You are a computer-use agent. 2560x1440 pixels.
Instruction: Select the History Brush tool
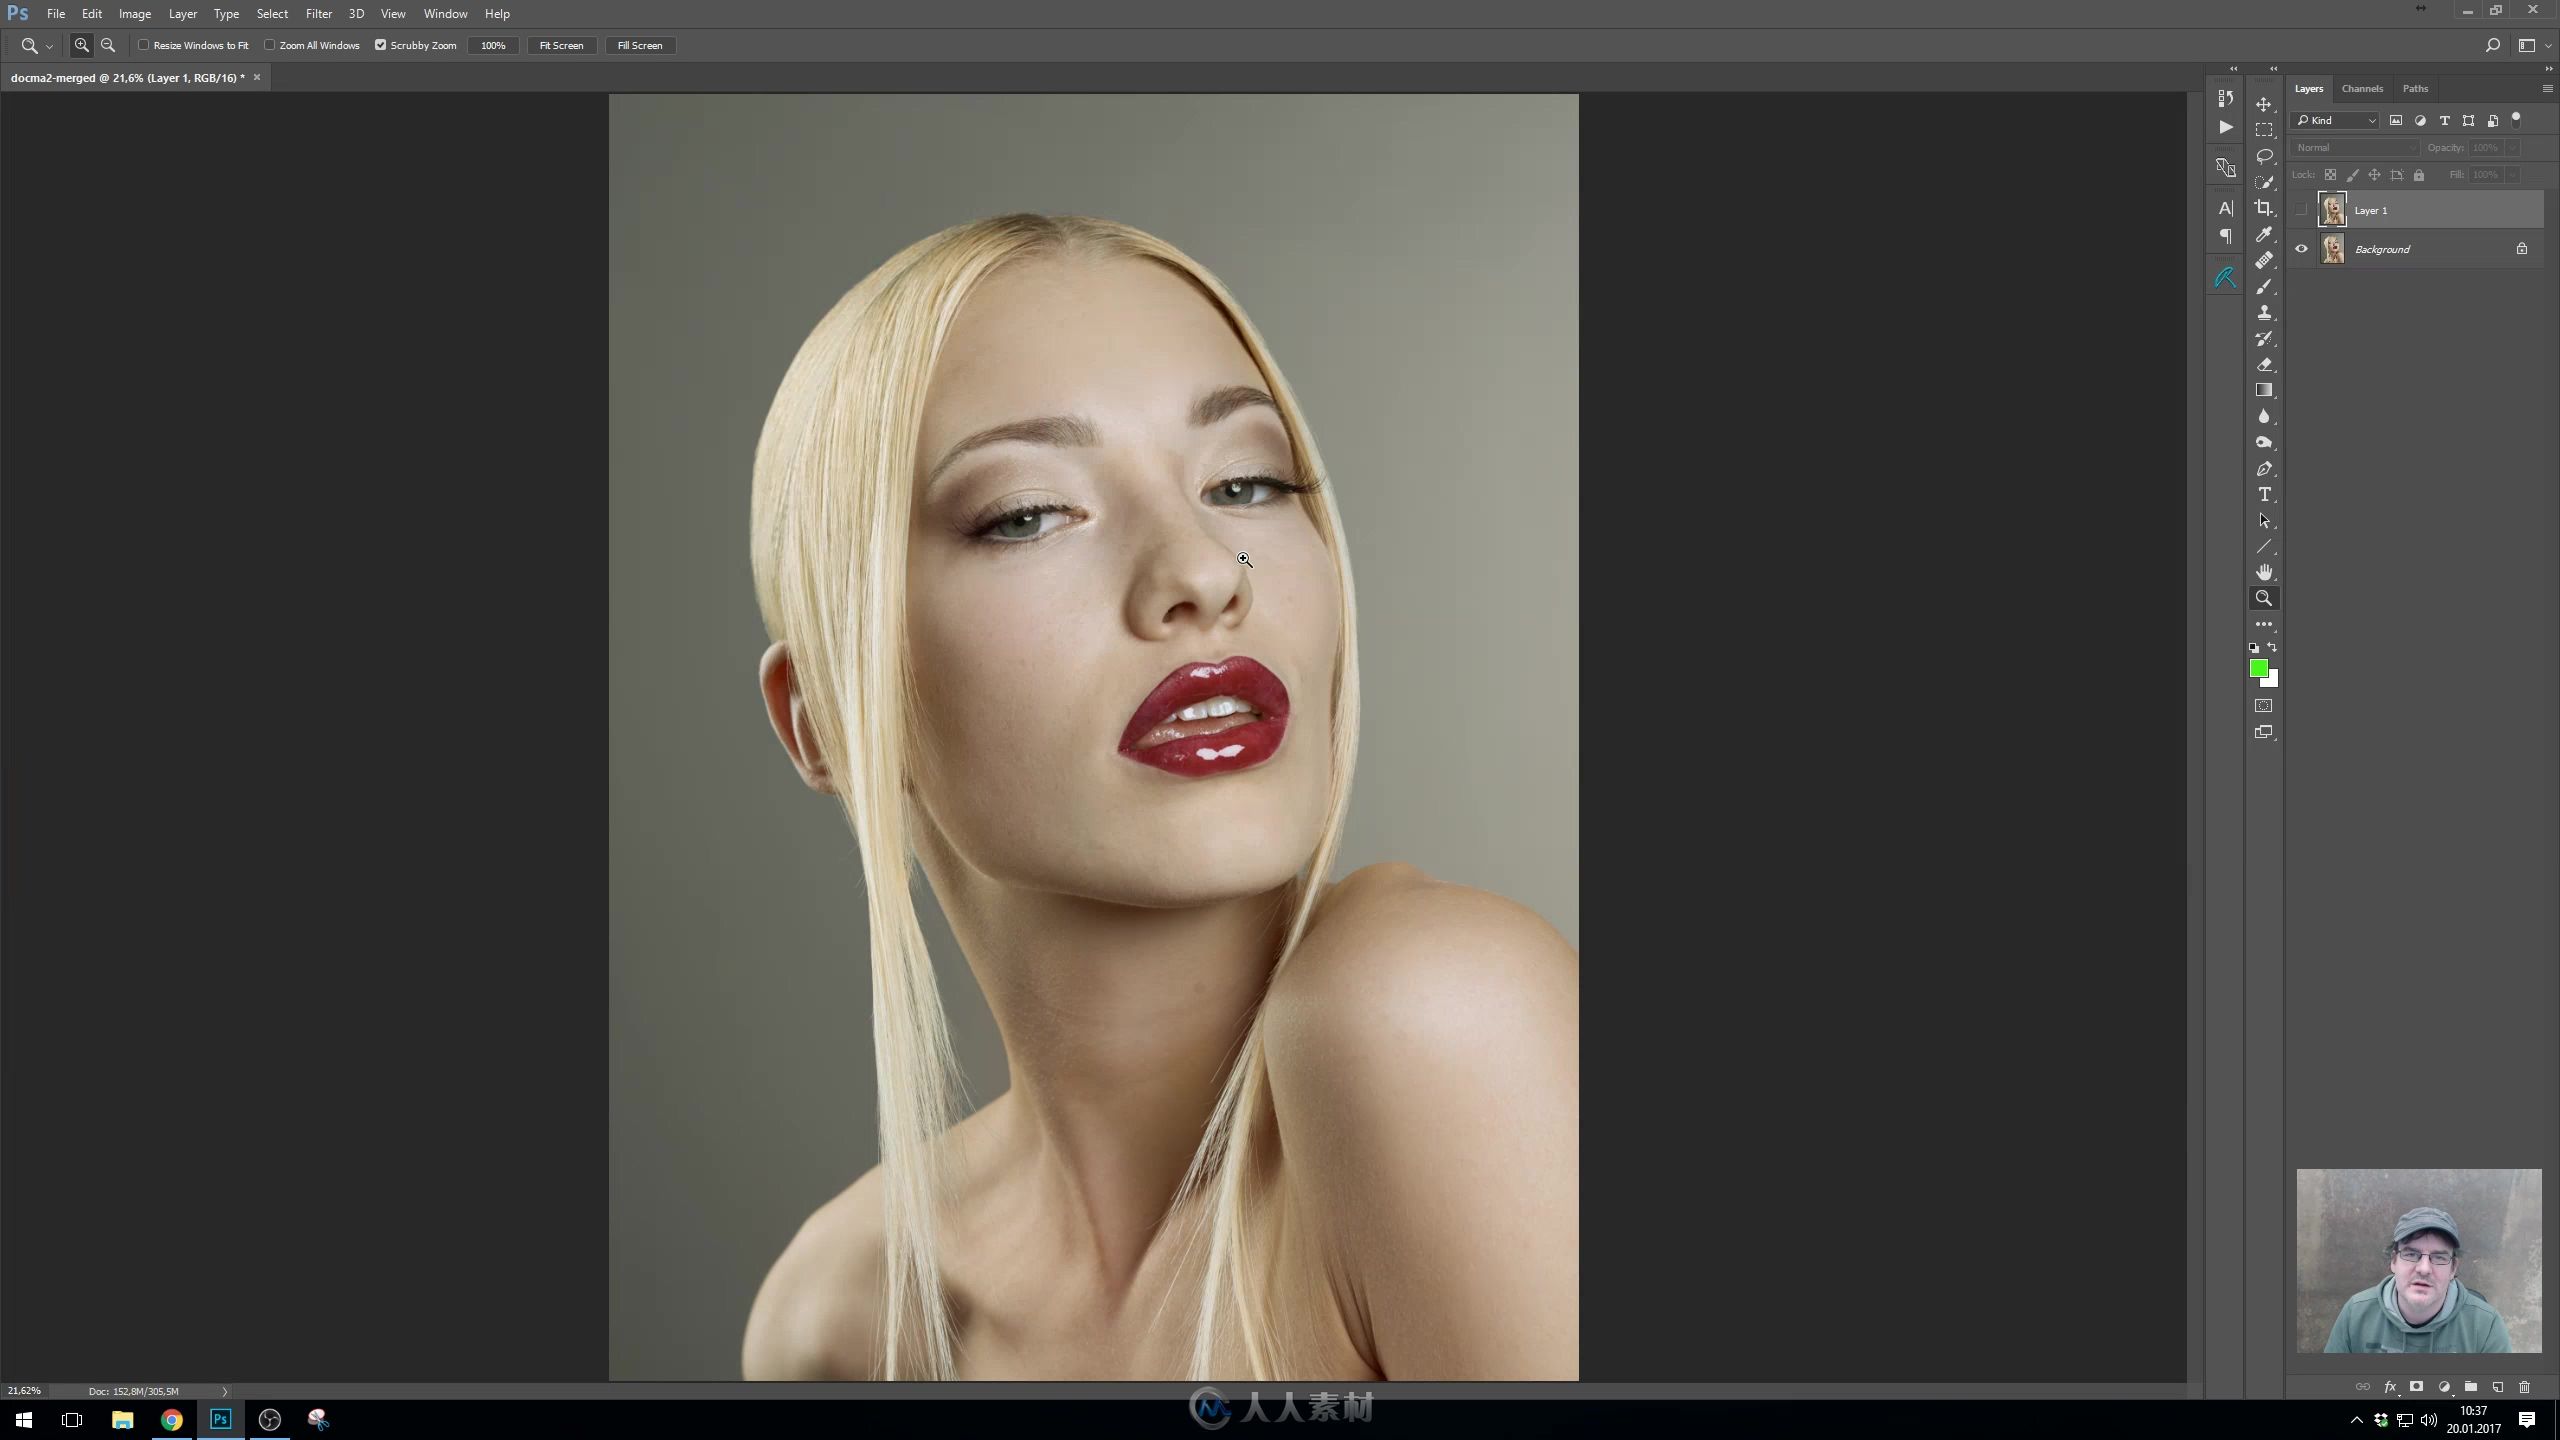pyautogui.click(x=2263, y=338)
